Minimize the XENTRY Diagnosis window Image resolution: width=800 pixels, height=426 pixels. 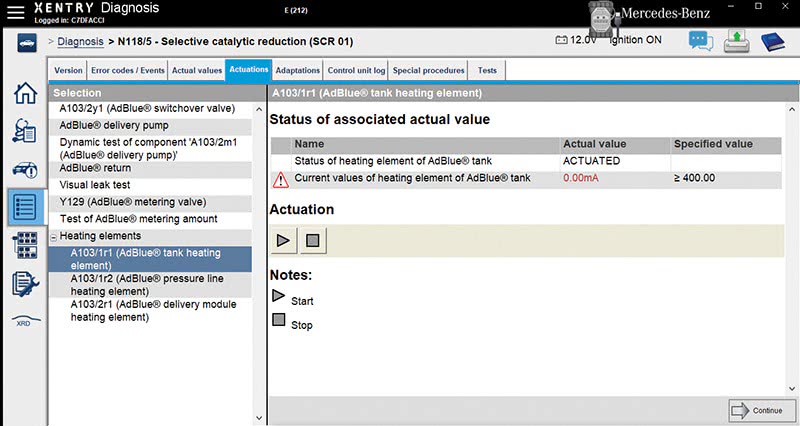point(731,6)
